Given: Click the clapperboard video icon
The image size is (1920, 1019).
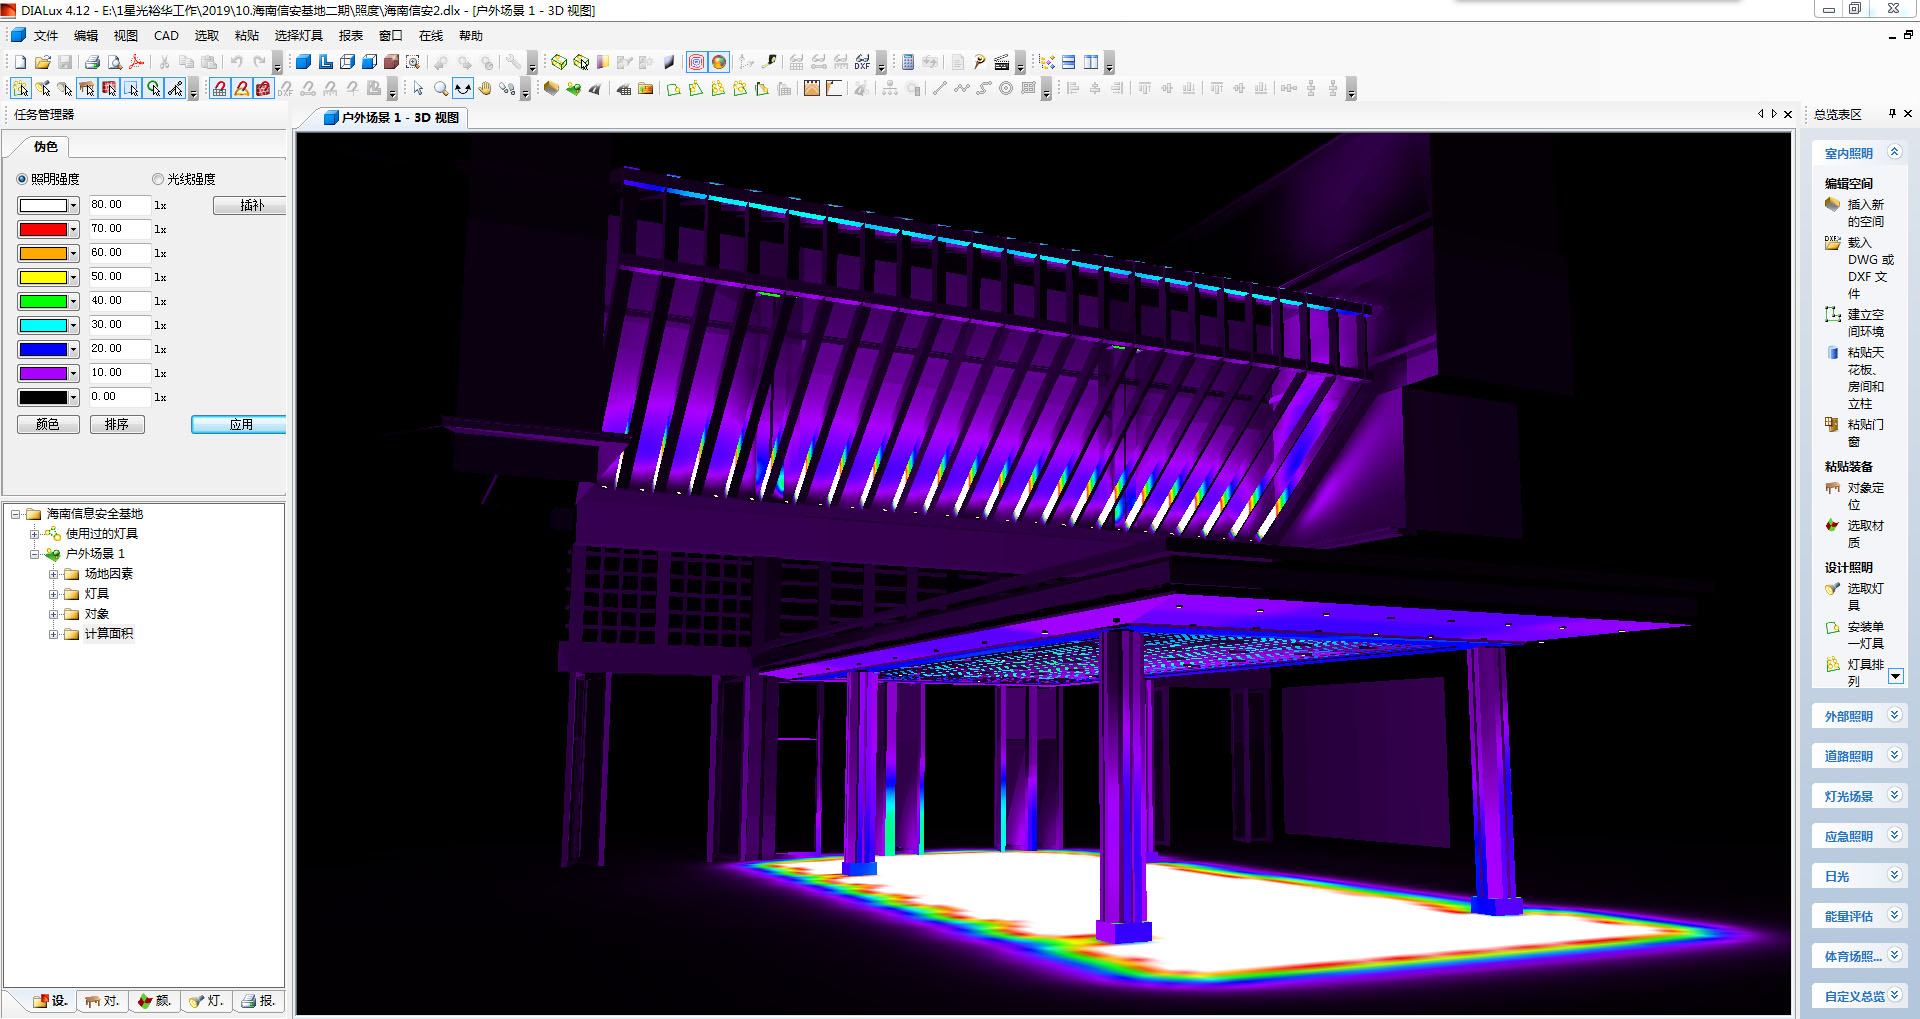Looking at the screenshot, I should point(1001,62).
